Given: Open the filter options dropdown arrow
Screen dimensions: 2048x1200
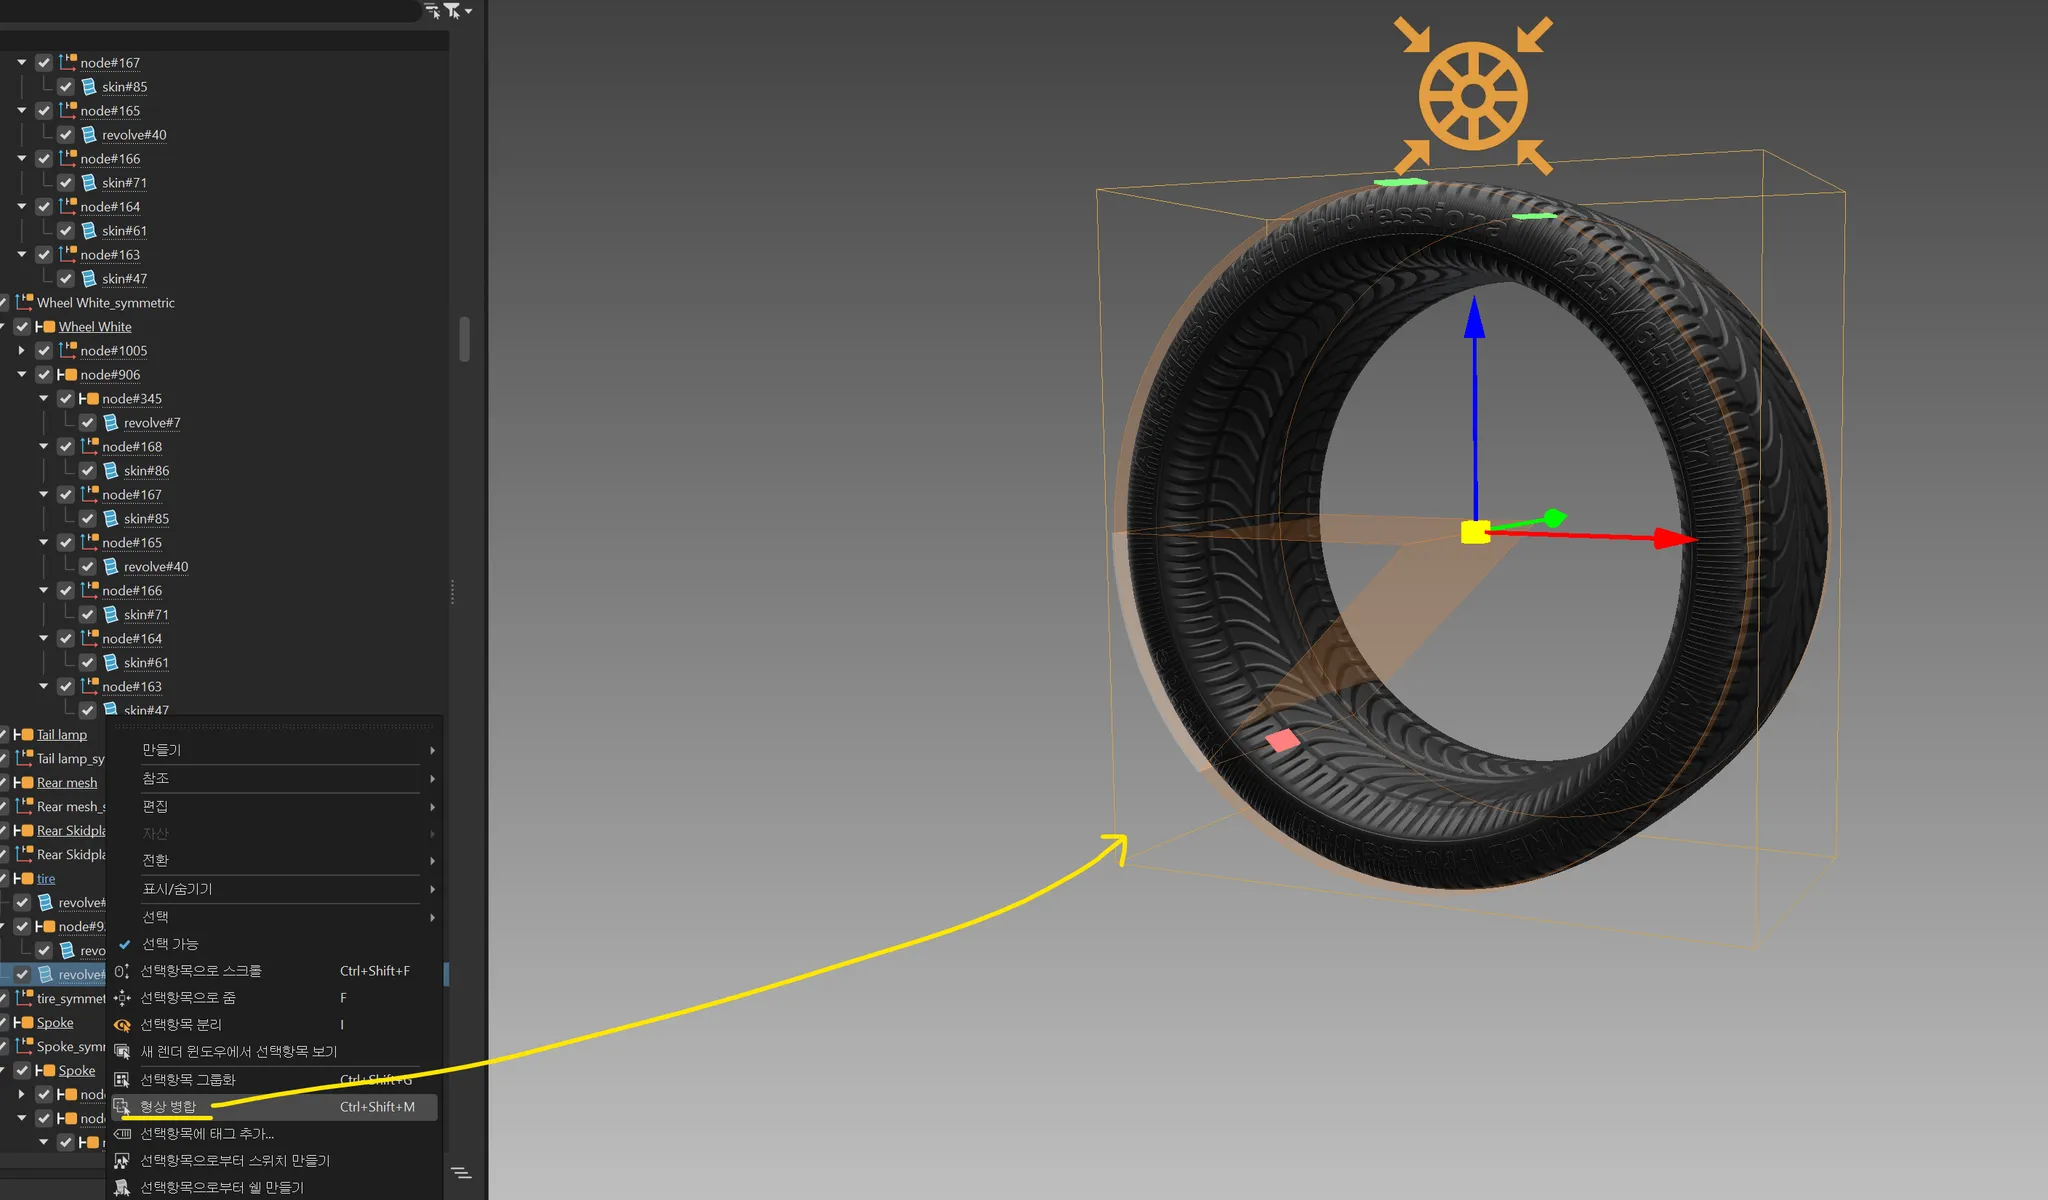Looking at the screenshot, I should [x=468, y=11].
